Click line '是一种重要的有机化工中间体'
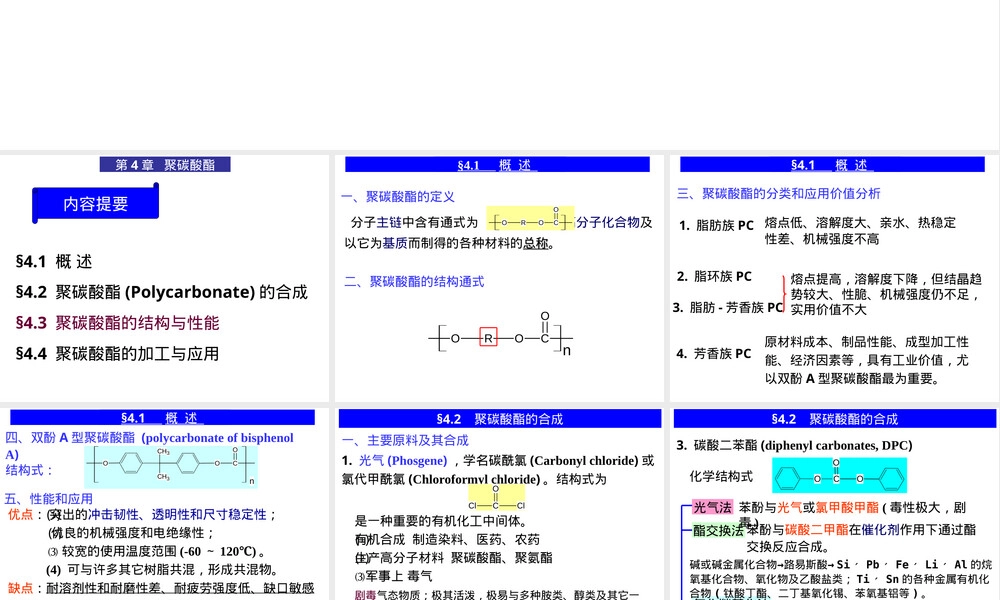 click(x=441, y=521)
